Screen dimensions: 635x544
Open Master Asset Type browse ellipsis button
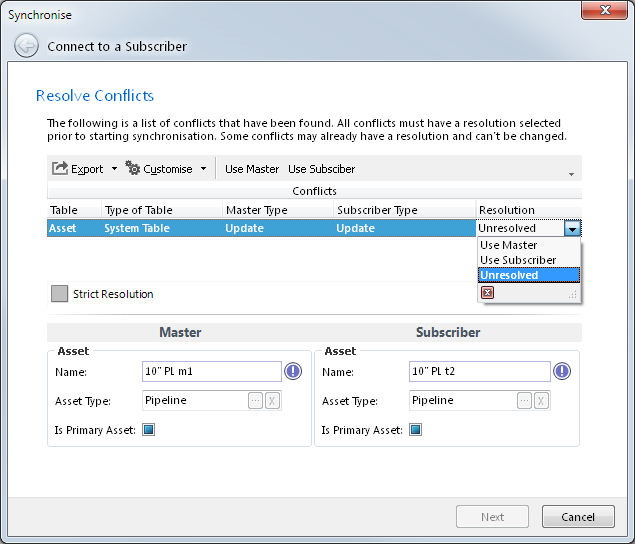pos(256,400)
